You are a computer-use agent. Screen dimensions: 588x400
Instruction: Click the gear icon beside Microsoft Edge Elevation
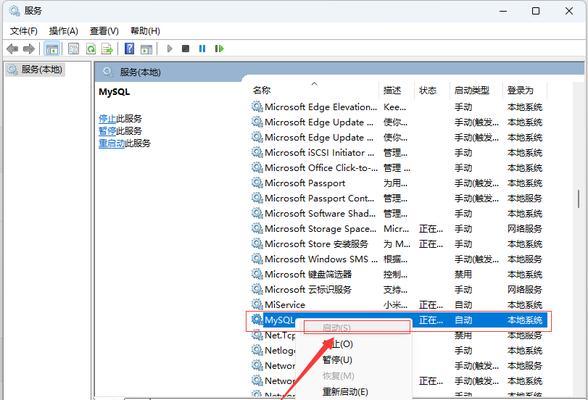257,107
